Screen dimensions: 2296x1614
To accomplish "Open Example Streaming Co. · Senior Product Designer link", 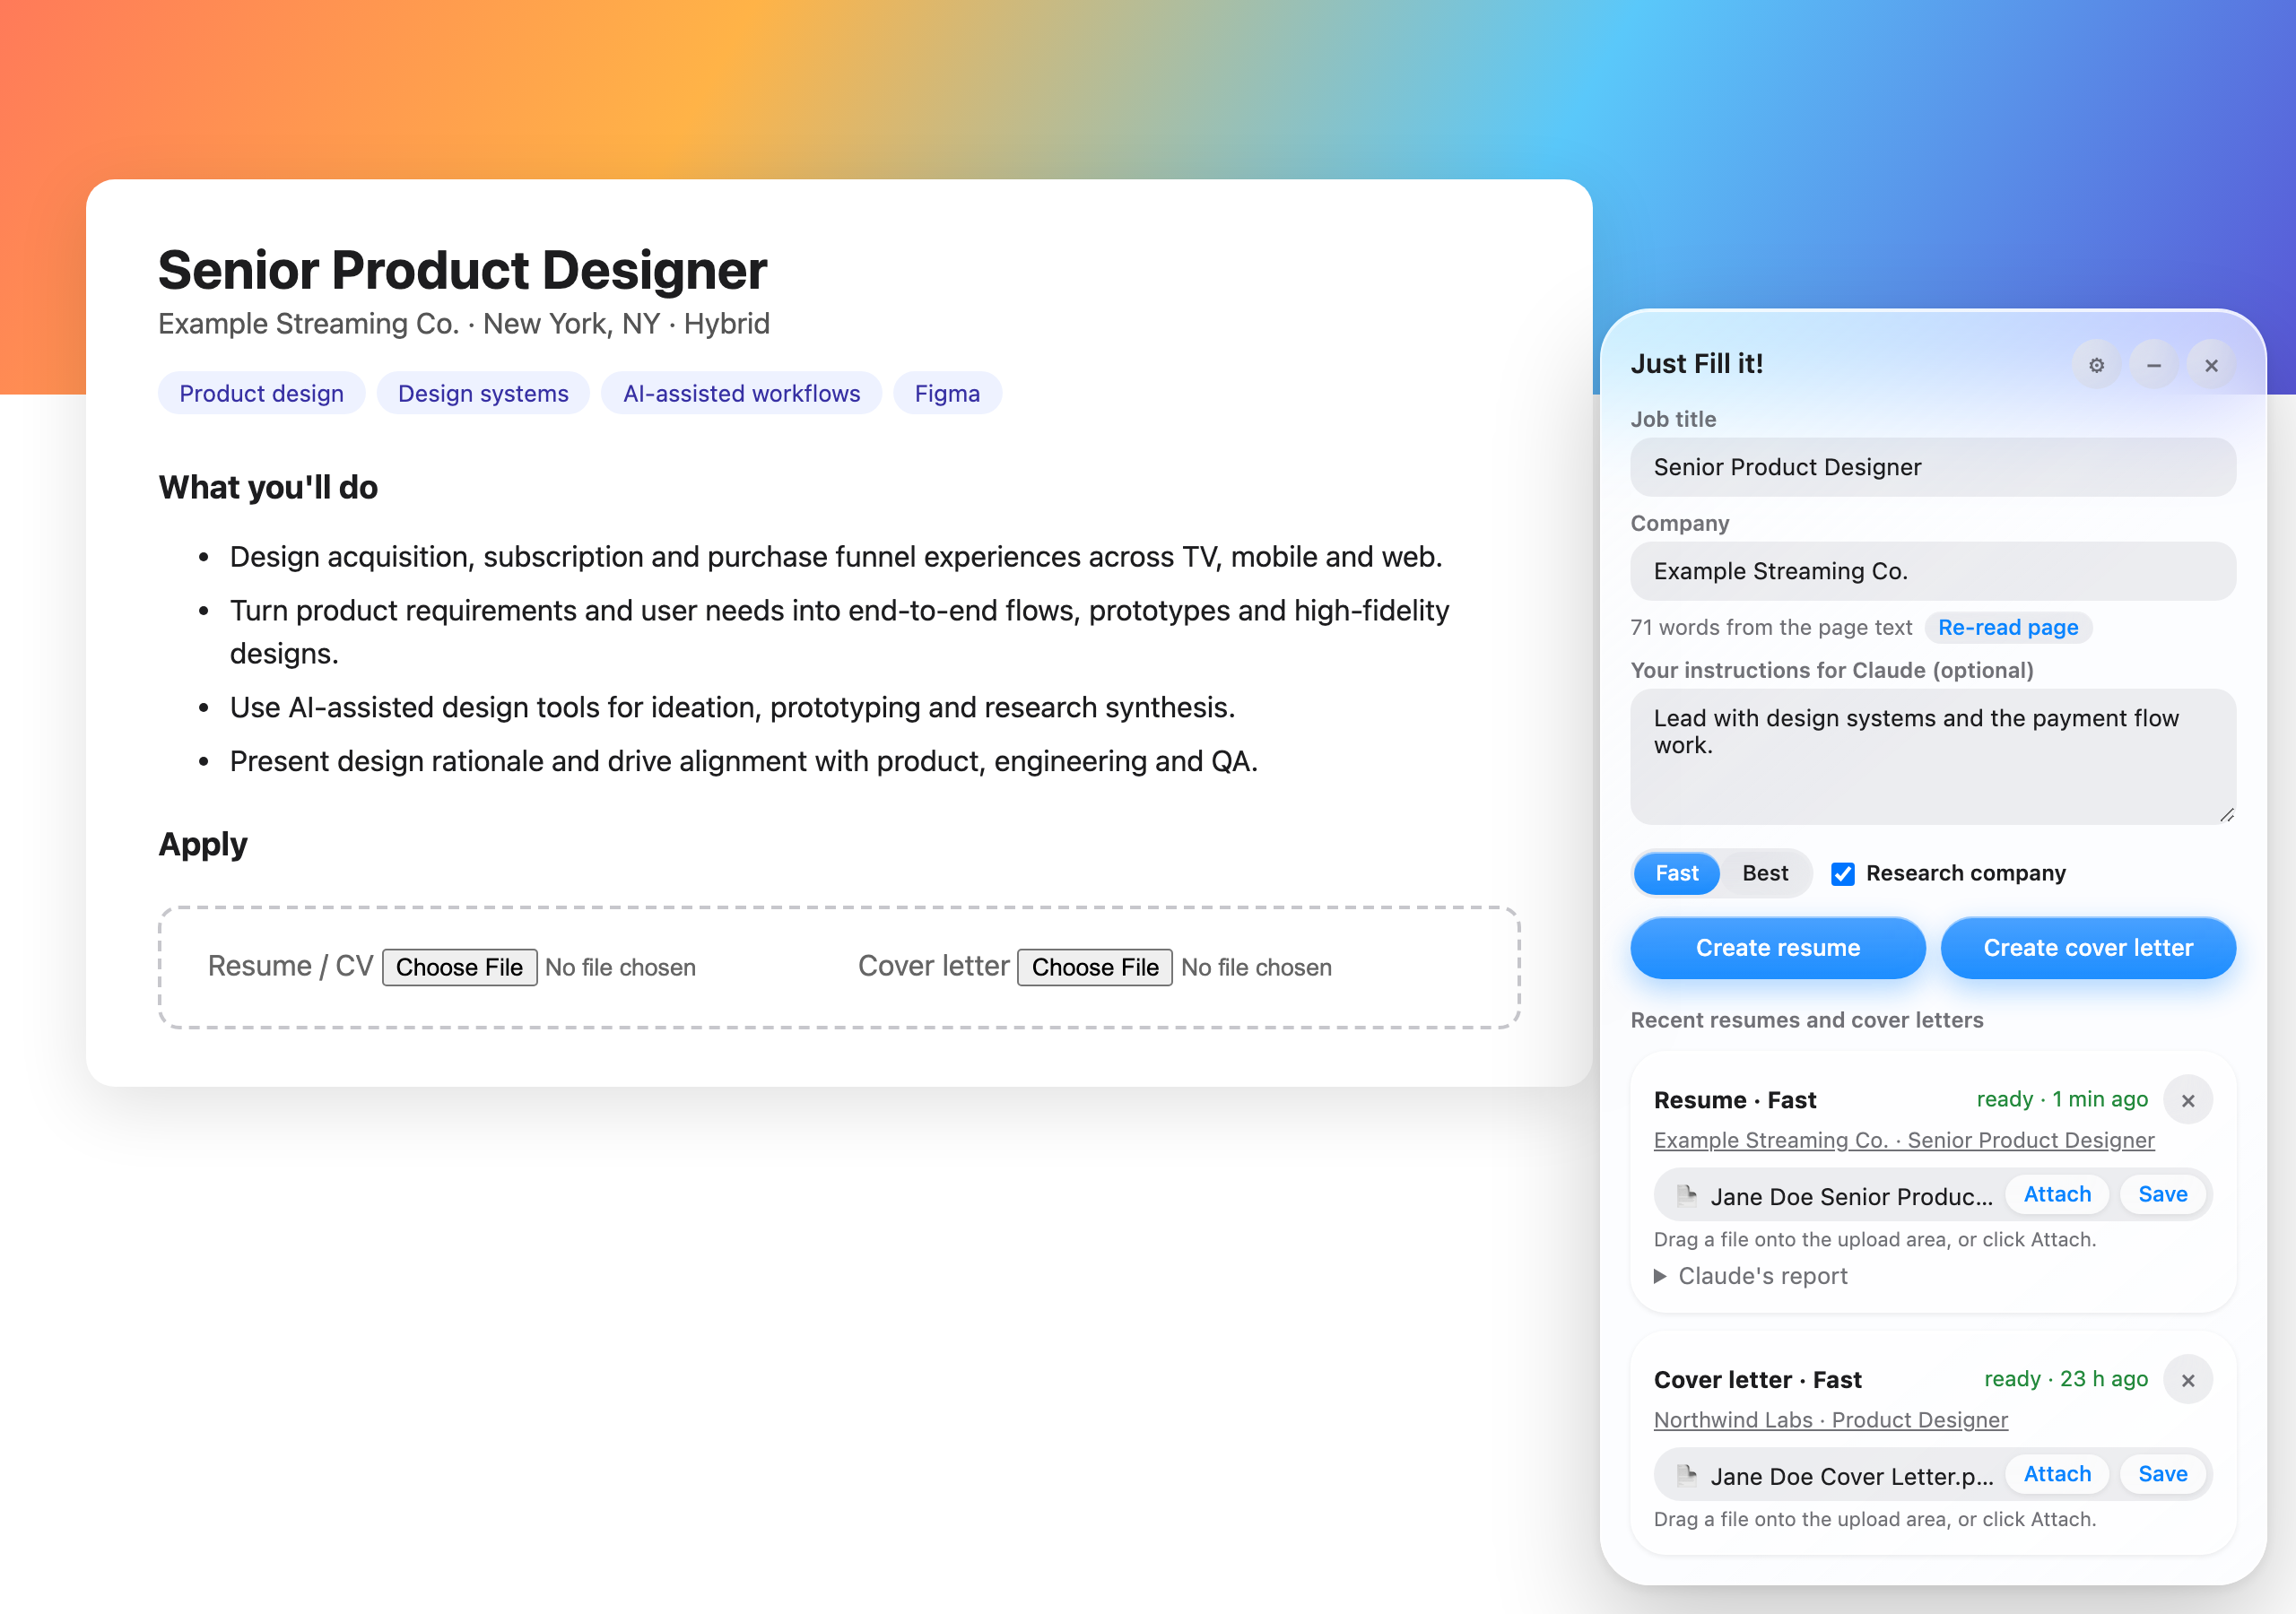I will pyautogui.click(x=1904, y=1140).
